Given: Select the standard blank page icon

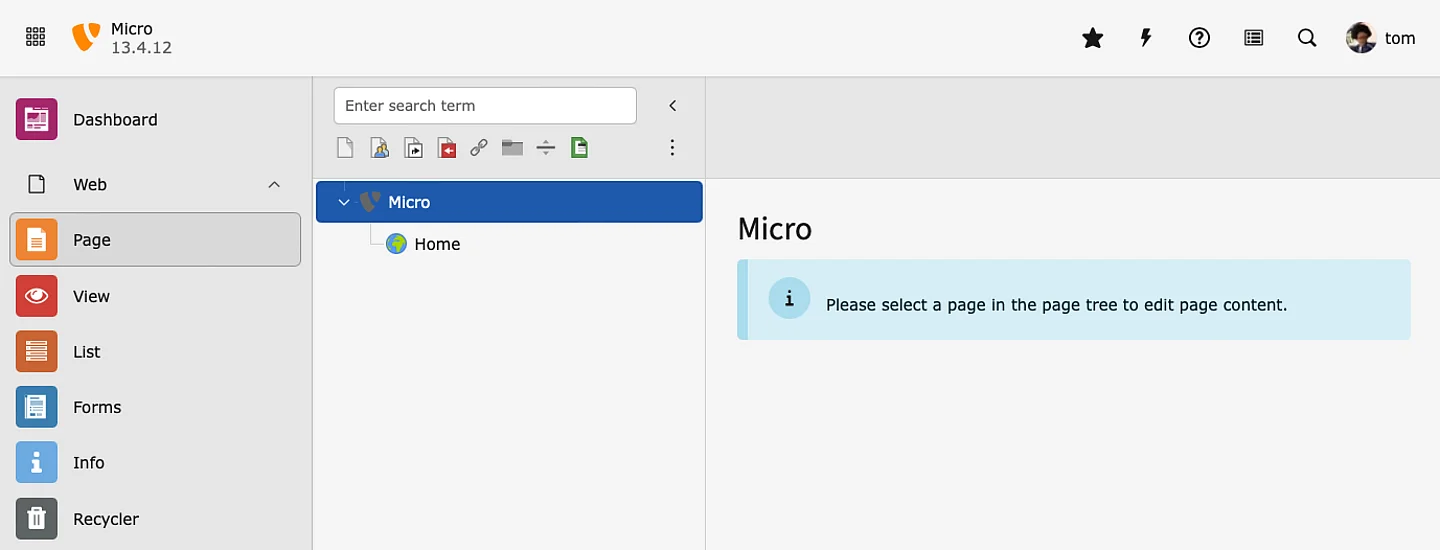Looking at the screenshot, I should point(345,148).
